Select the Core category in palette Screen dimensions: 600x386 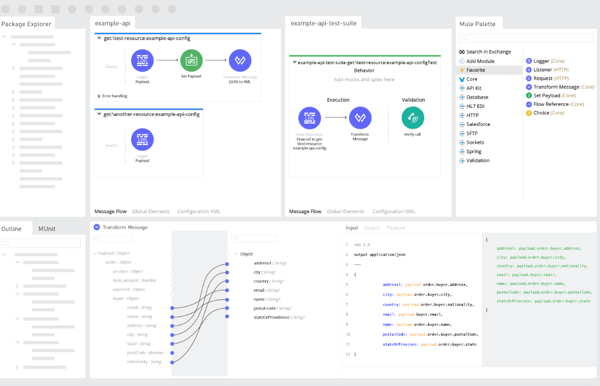[468, 79]
